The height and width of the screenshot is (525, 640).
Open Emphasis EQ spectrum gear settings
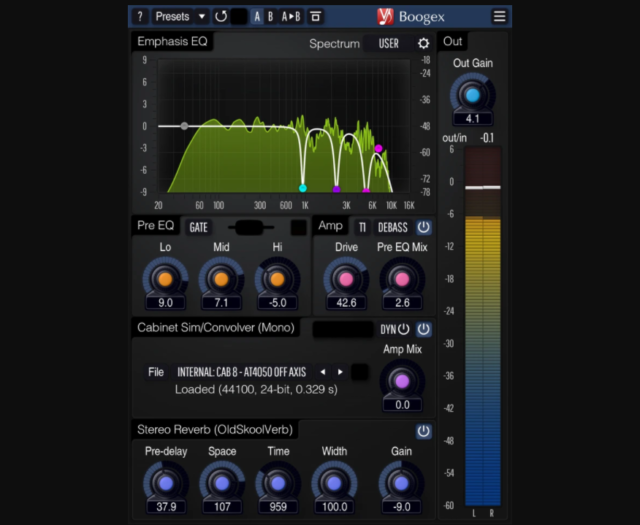point(423,43)
